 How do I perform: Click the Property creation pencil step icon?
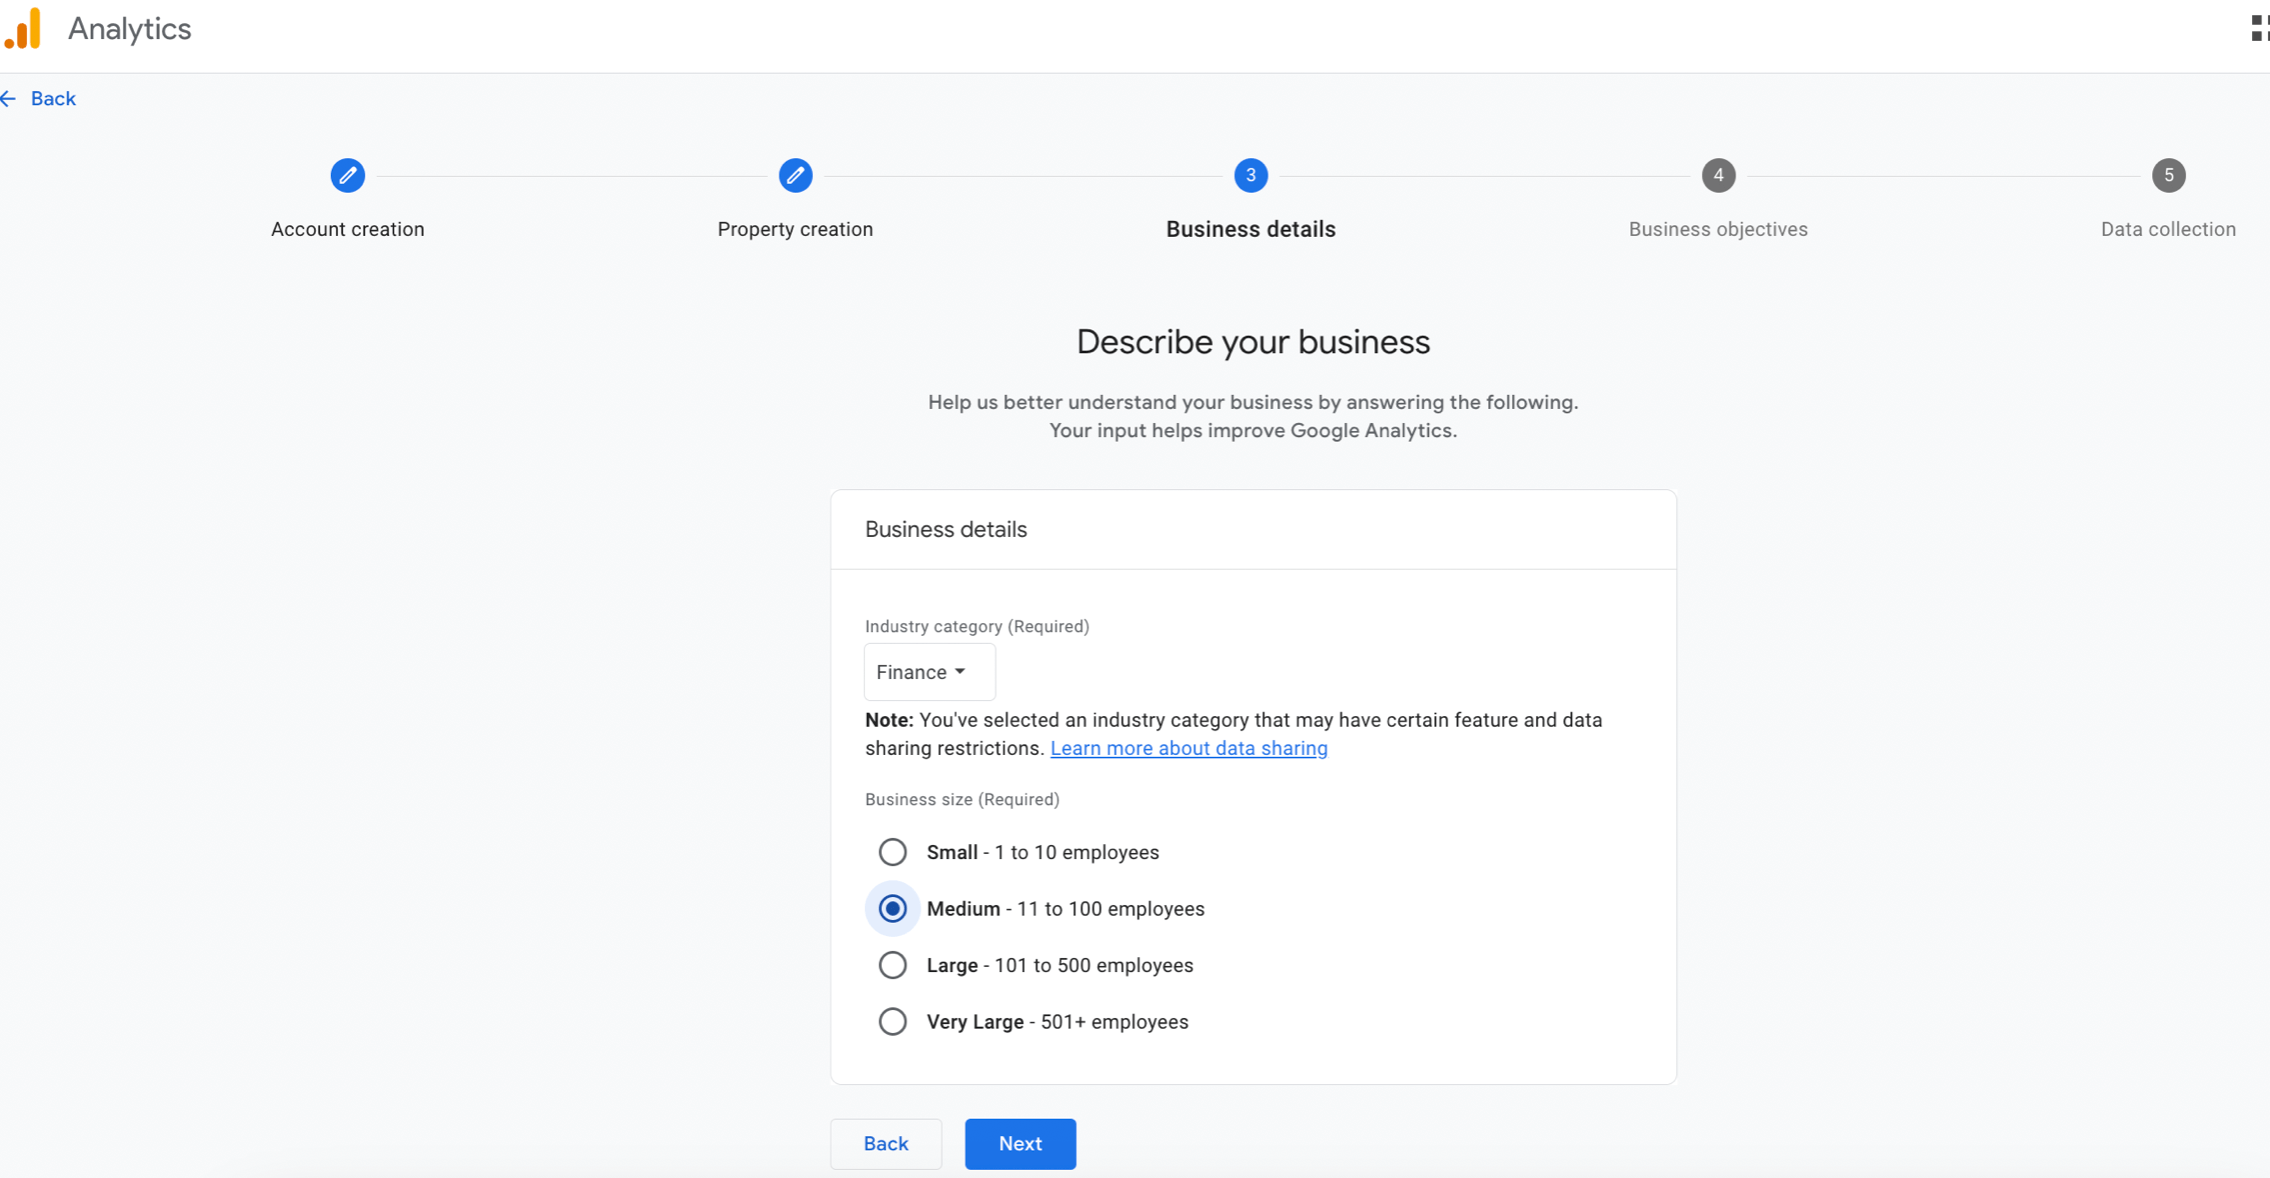click(795, 176)
